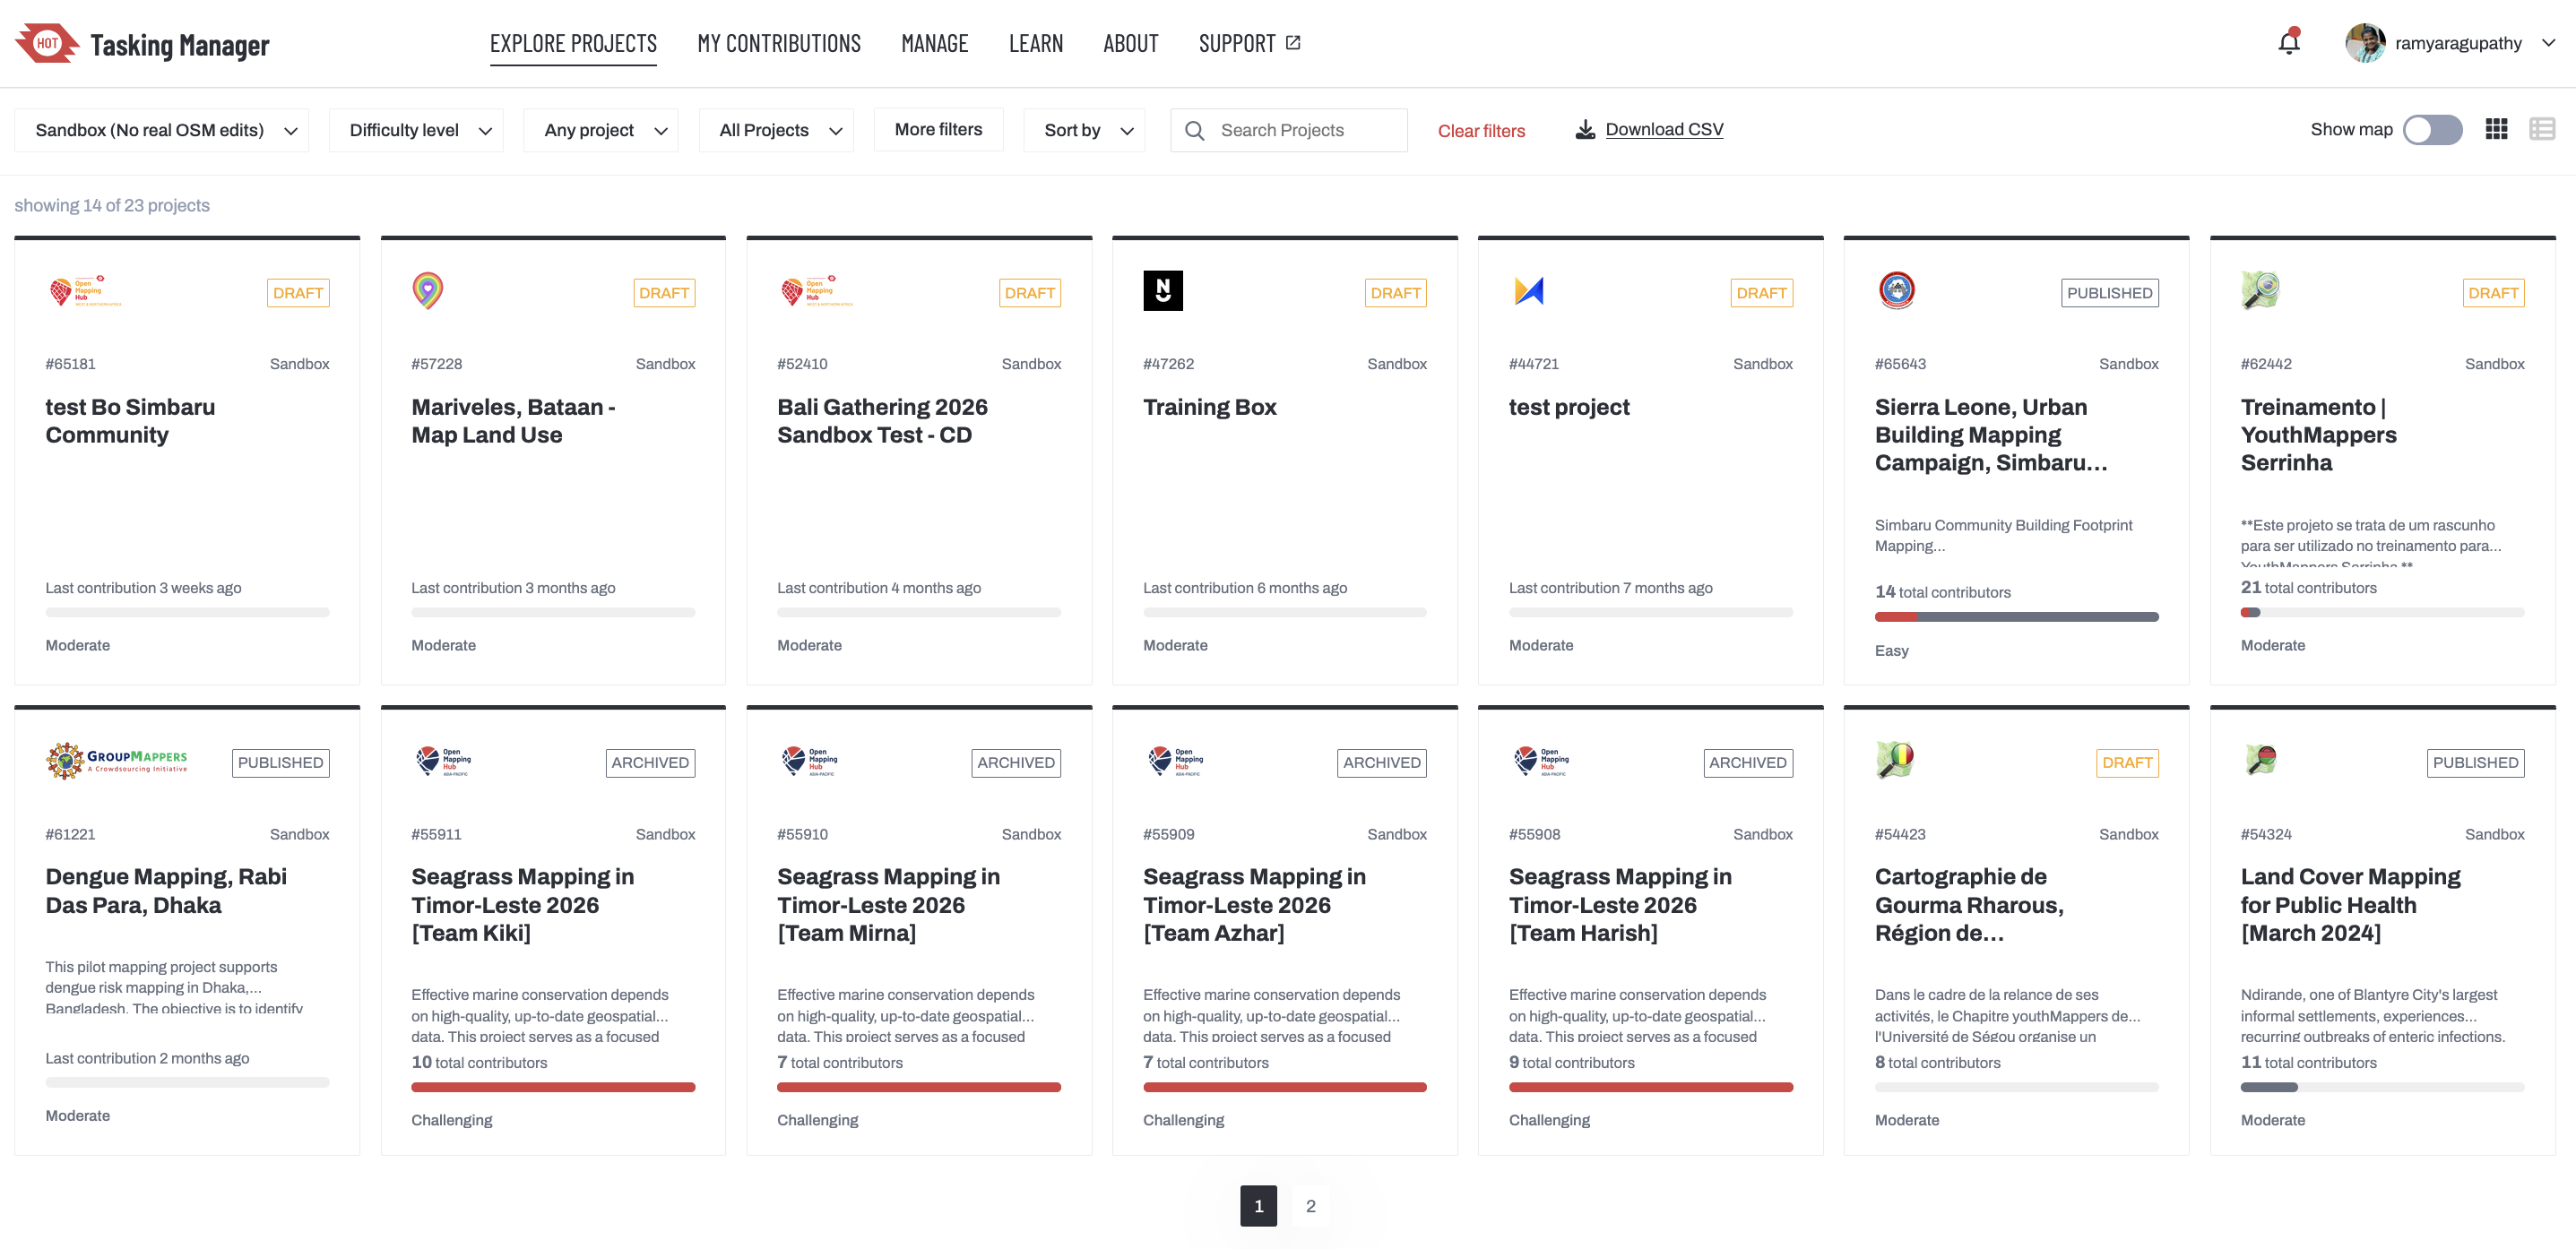Click the GroupMappers logo on Dengue Mapping card

pos(117,761)
